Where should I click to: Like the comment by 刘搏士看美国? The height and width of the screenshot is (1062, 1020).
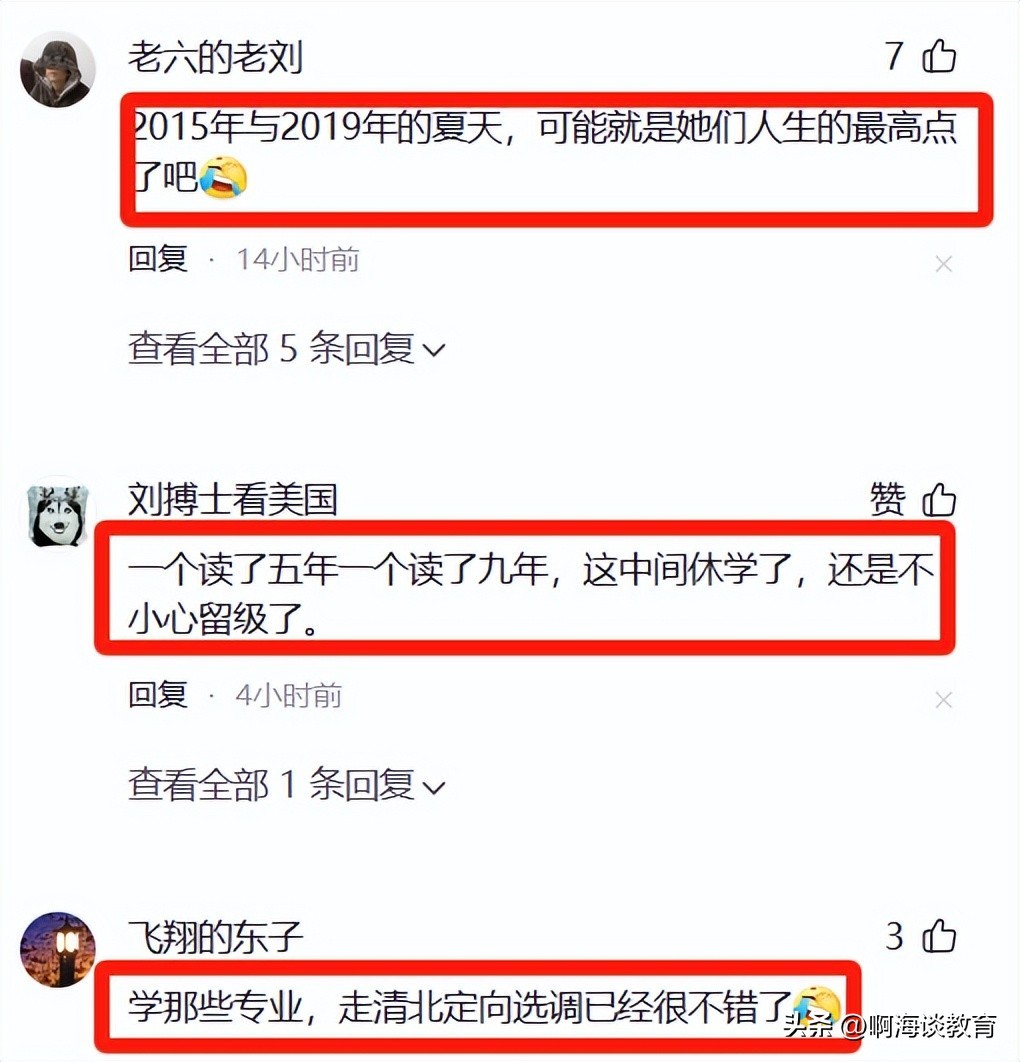939,501
